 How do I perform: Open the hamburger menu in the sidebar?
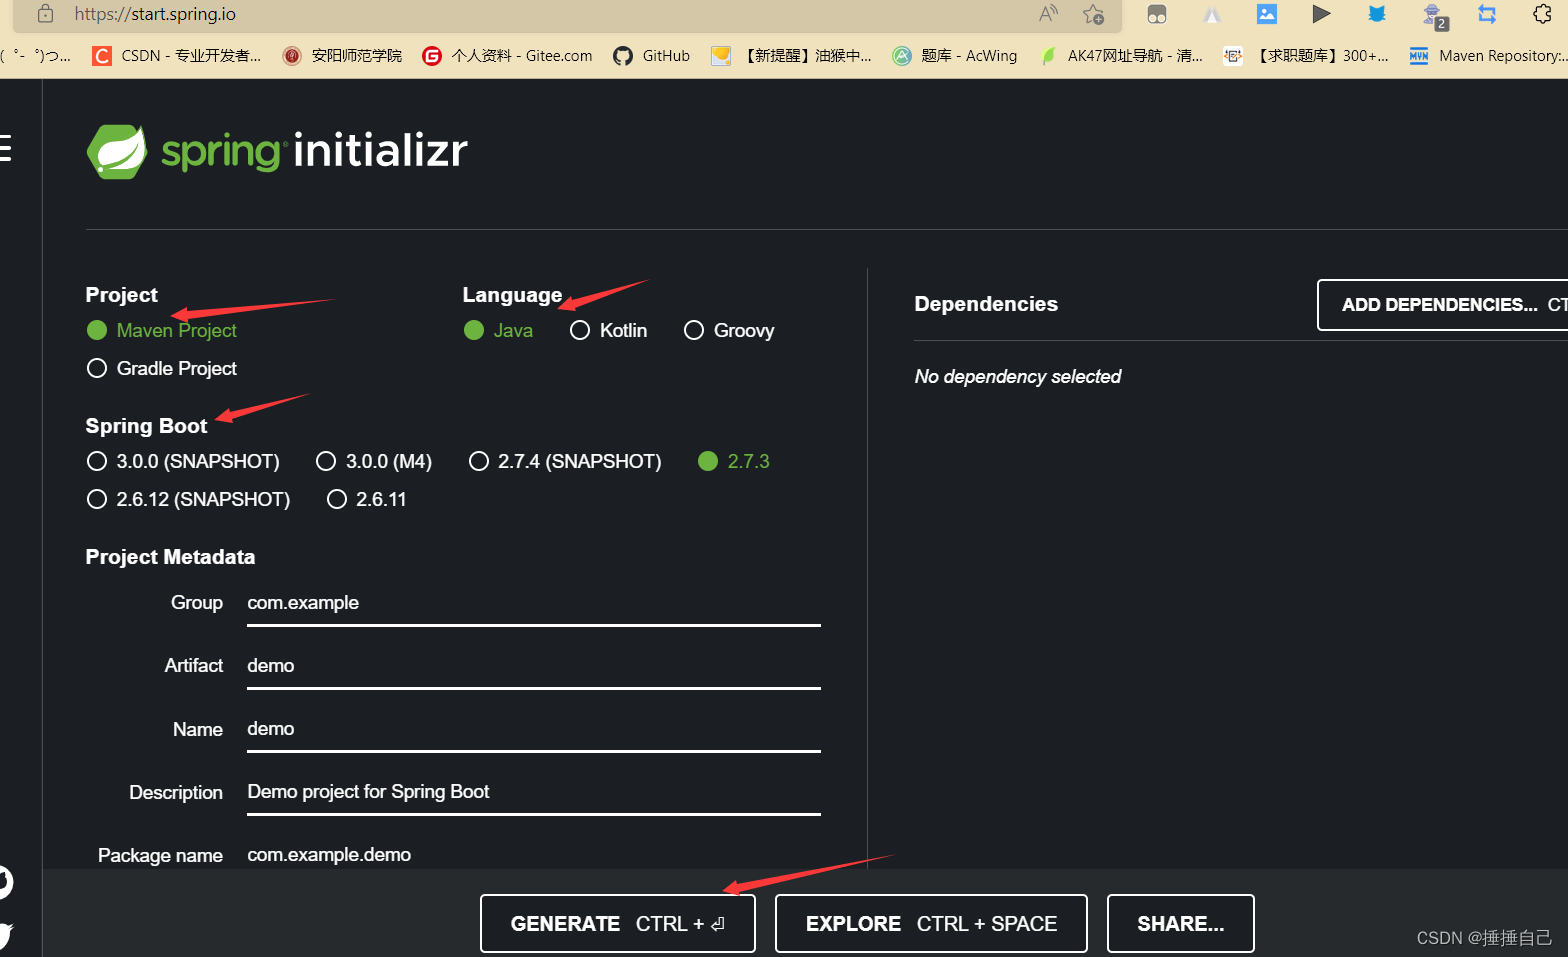[x=5, y=148]
